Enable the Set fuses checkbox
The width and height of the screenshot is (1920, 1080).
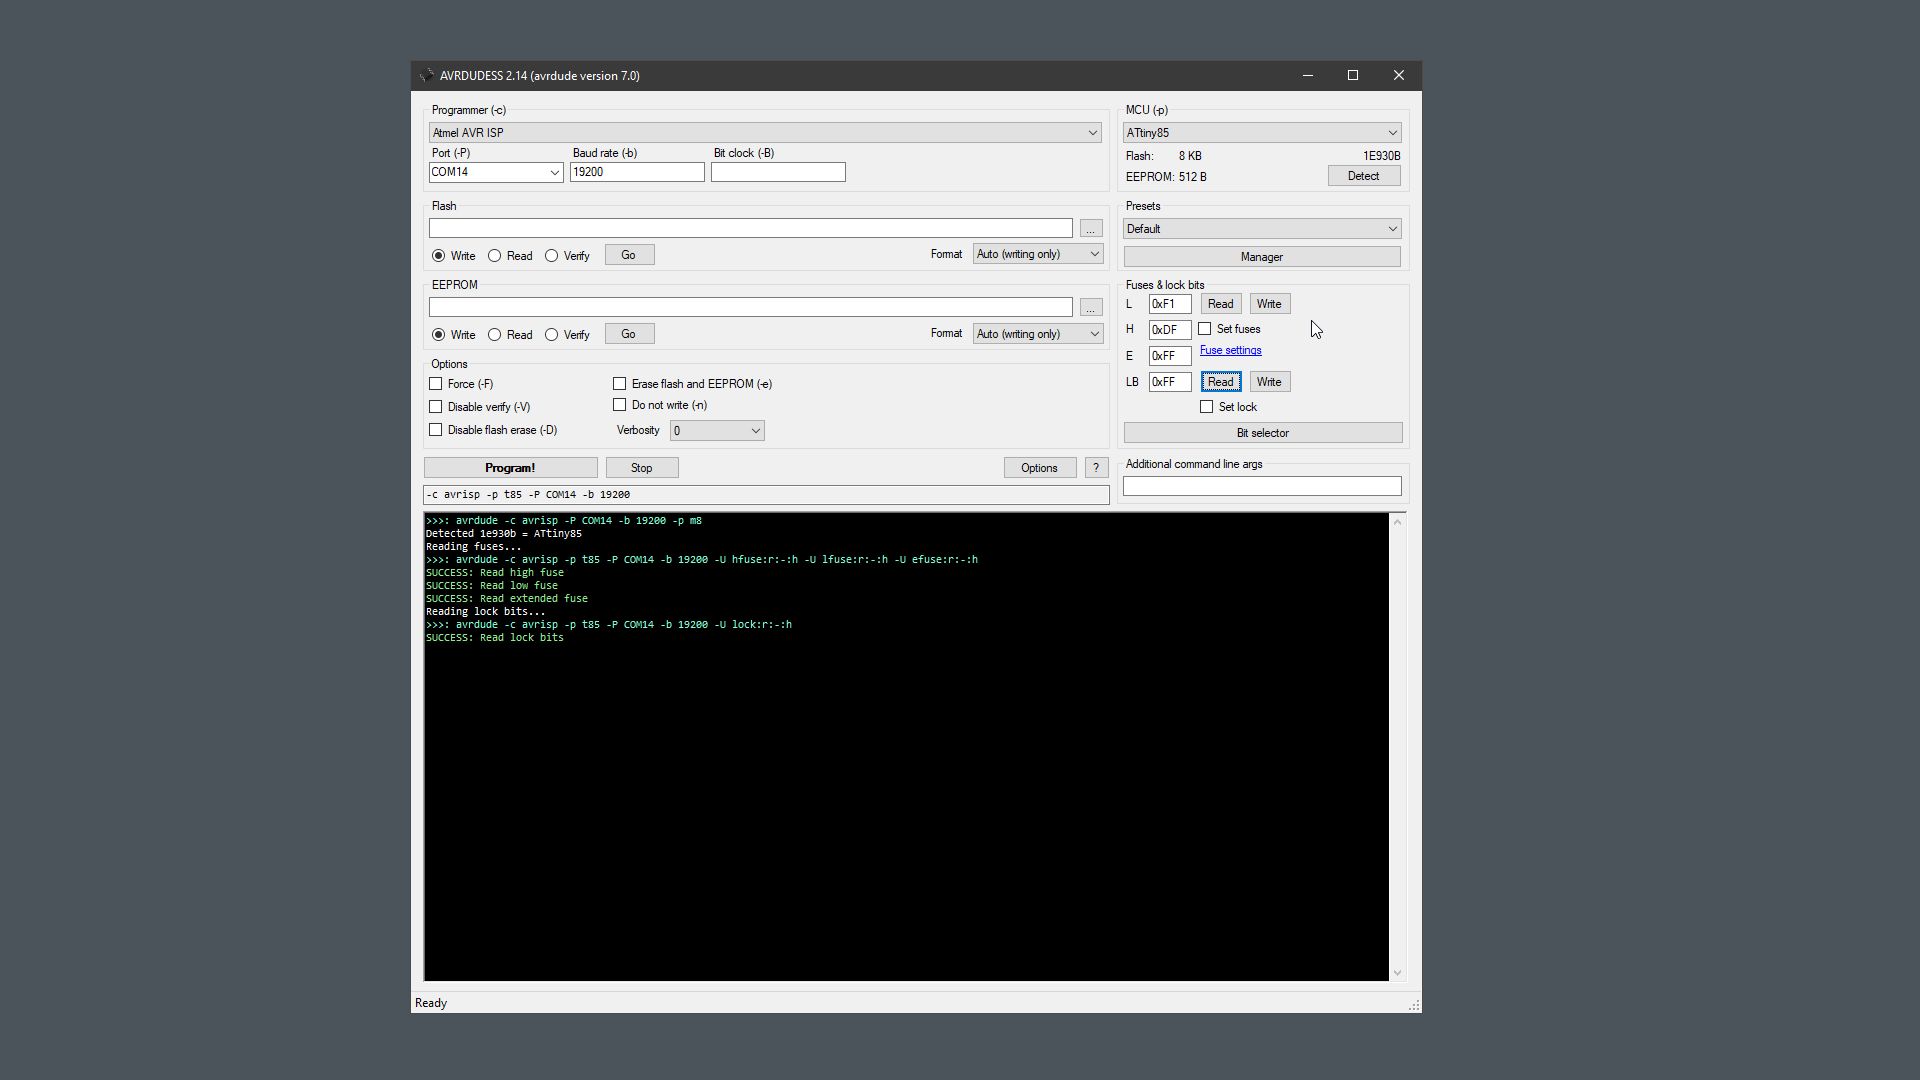coord(1205,328)
